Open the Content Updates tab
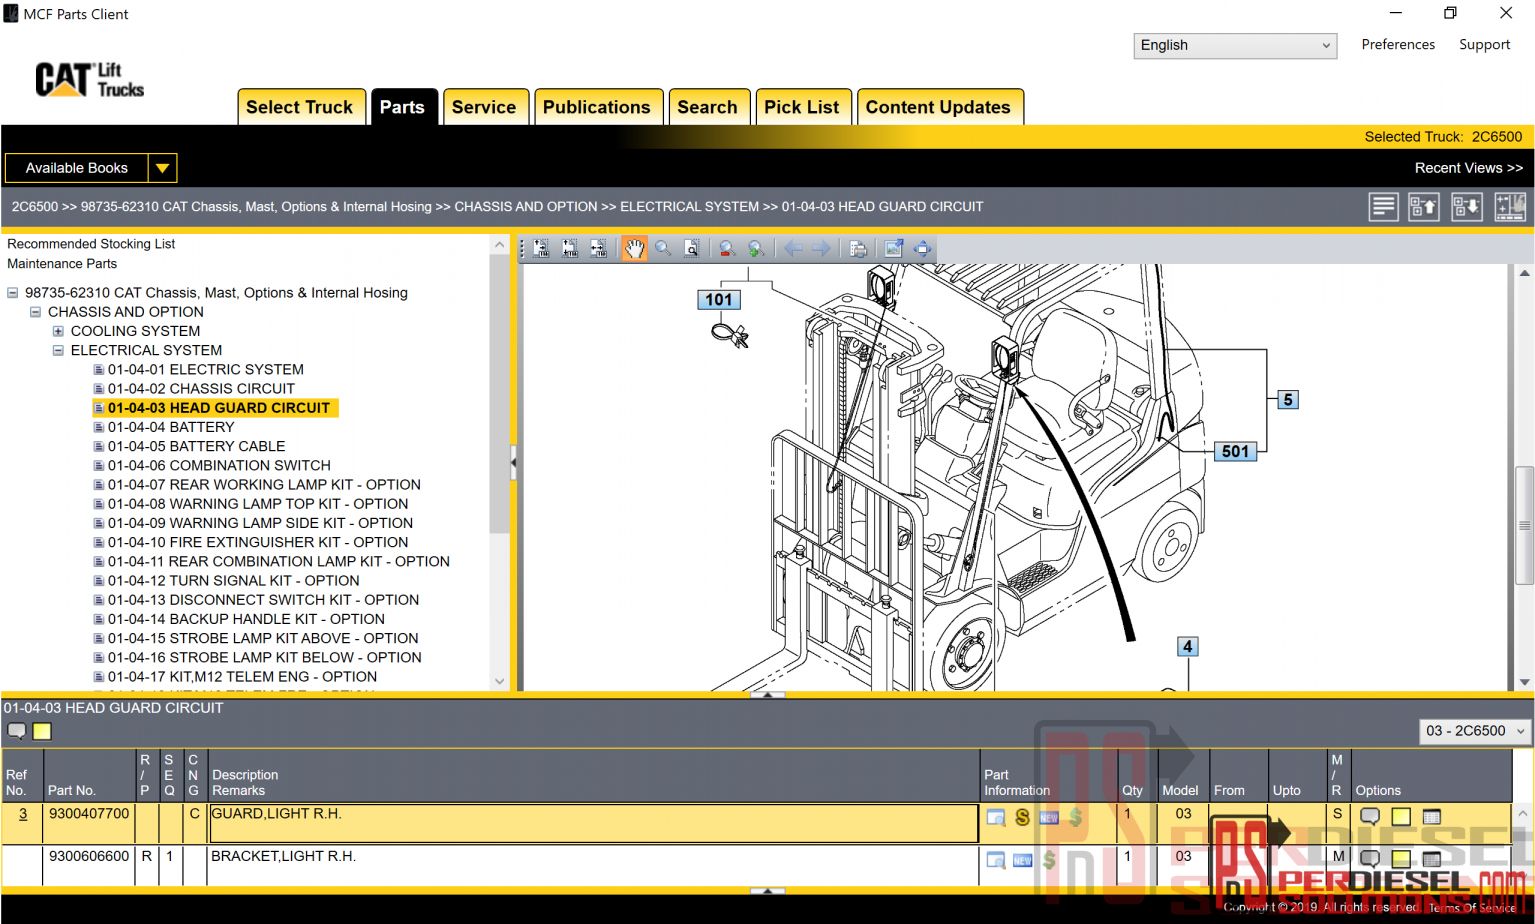1535x924 pixels. 938,107
